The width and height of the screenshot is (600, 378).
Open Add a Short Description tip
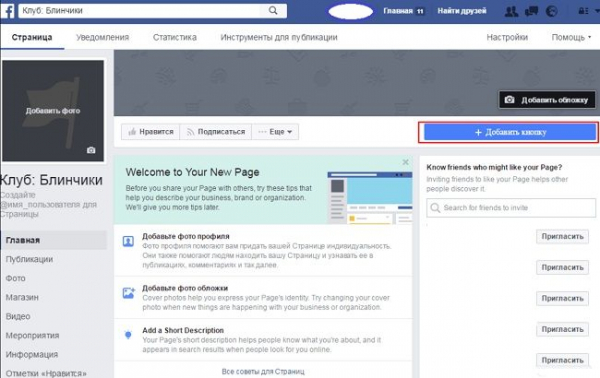183,330
